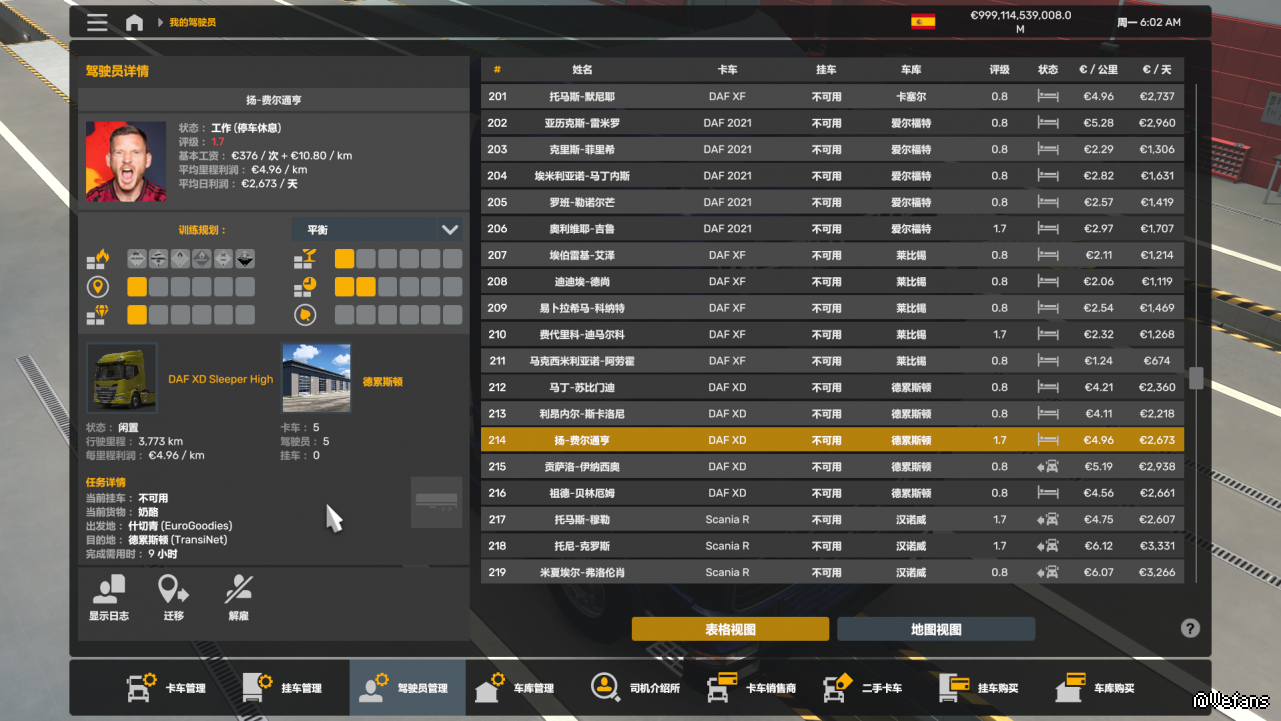
Task: Click the 迁移 relocate button
Action: point(174,598)
